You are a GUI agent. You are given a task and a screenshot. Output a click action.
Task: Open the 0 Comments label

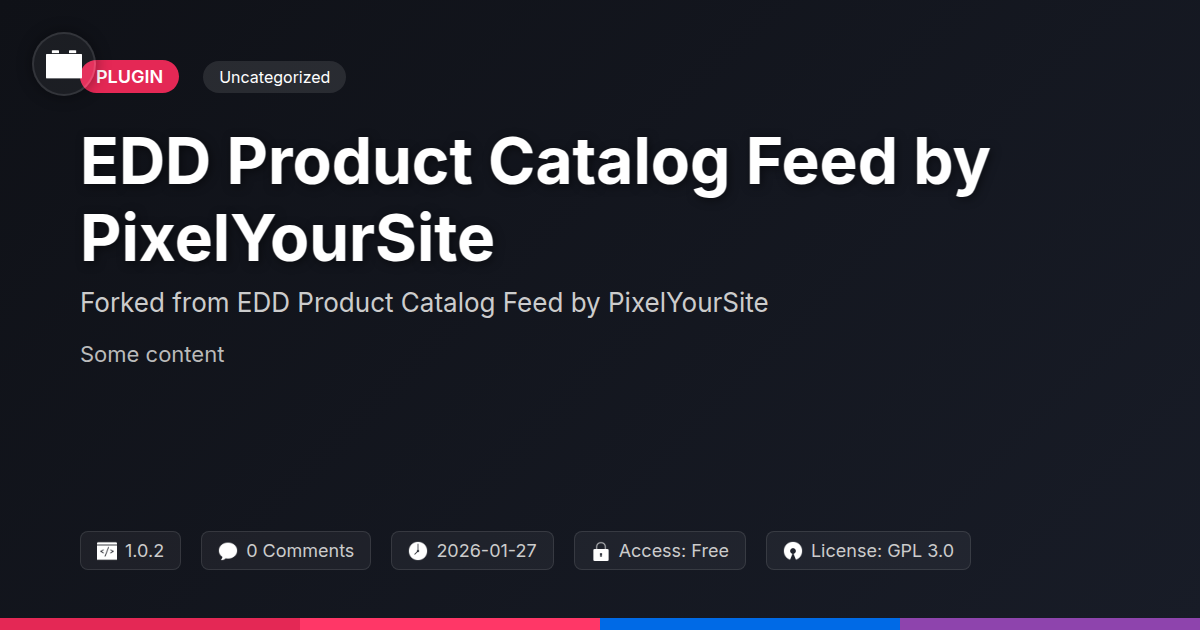300,551
